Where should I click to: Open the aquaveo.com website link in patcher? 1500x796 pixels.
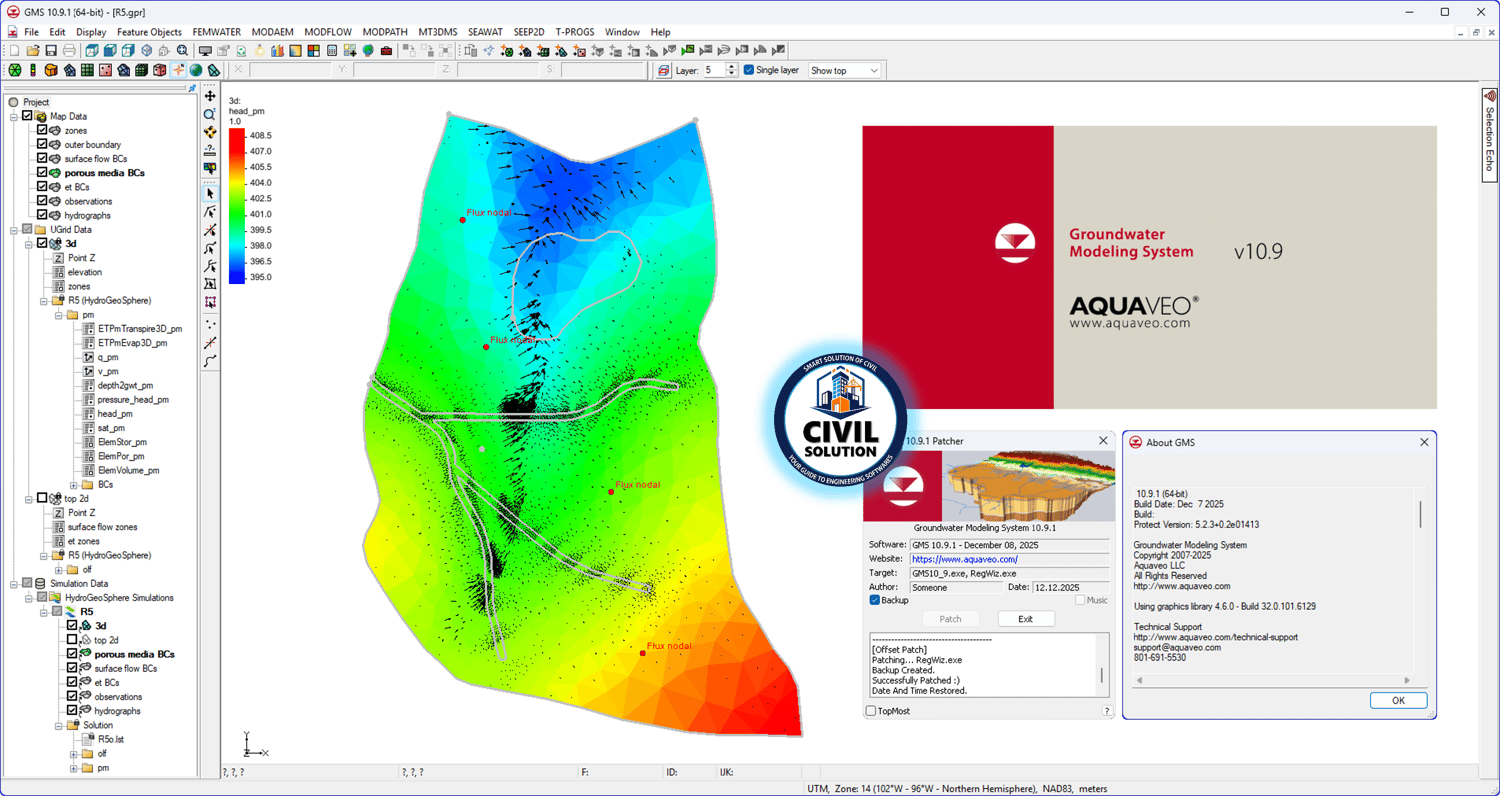click(965, 559)
